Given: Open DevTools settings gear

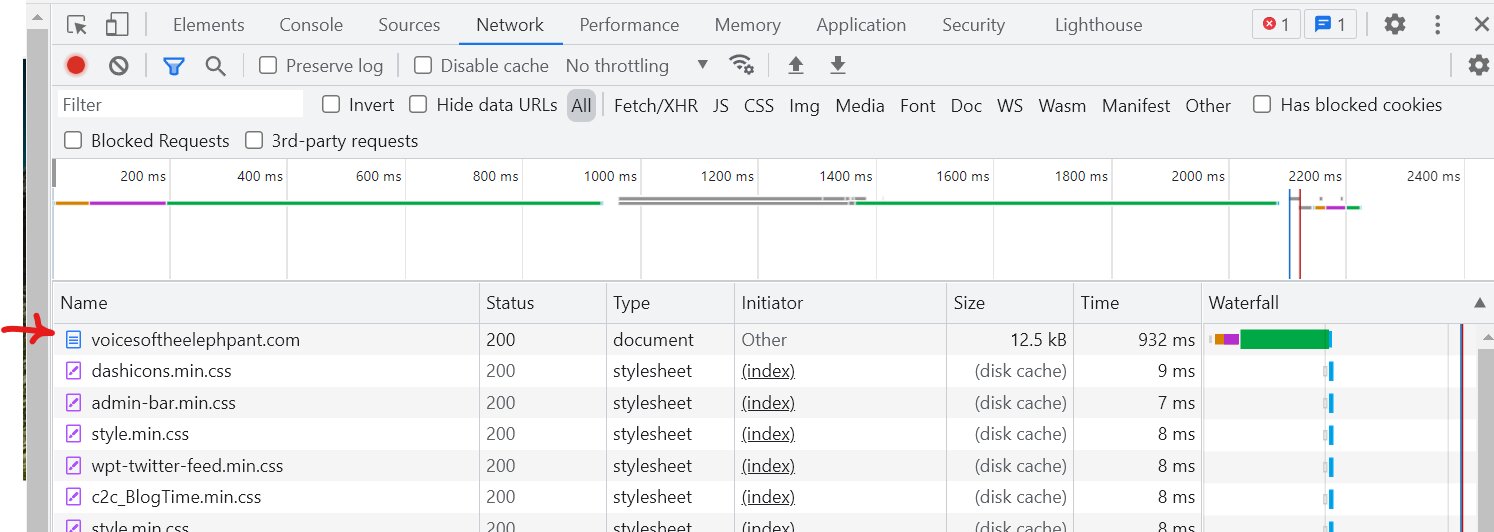Looking at the screenshot, I should coord(1395,25).
